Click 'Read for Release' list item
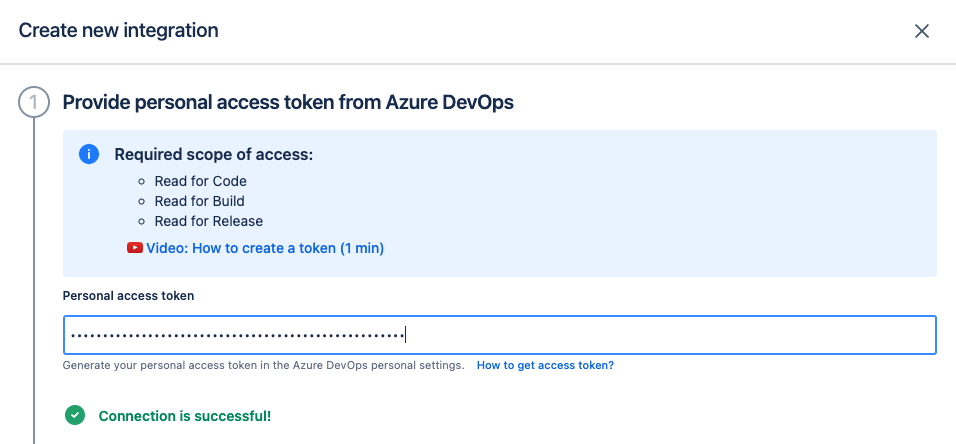 209,221
